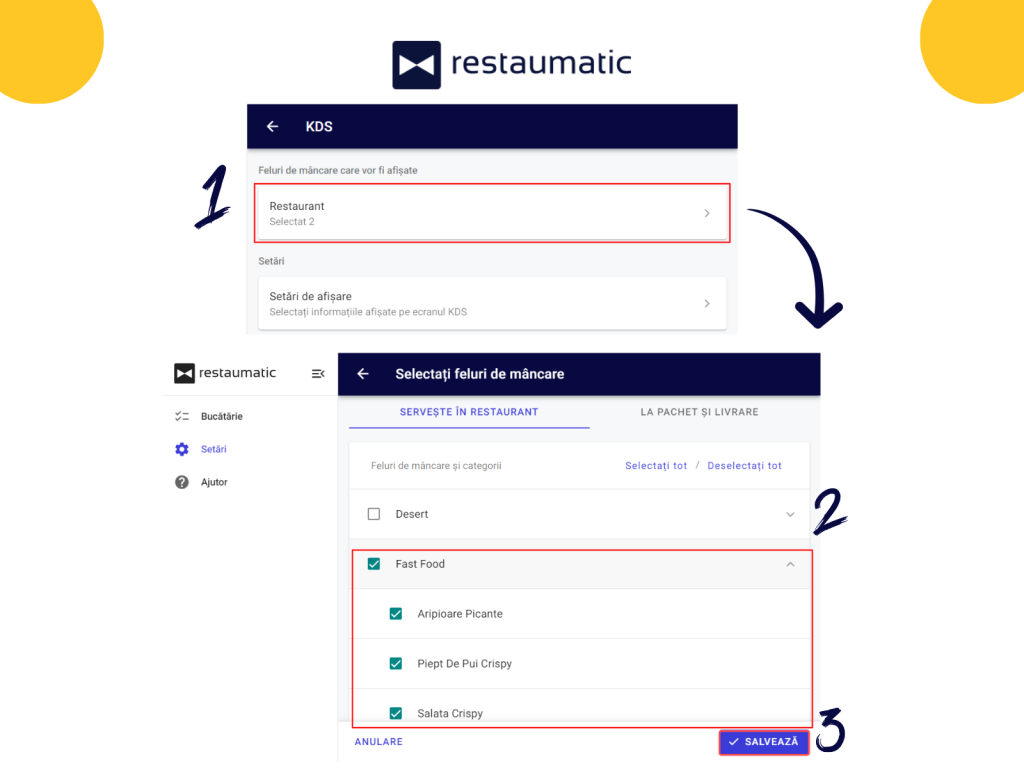Collapse the Fast Food category
The width and height of the screenshot is (1024, 768).
click(x=790, y=564)
